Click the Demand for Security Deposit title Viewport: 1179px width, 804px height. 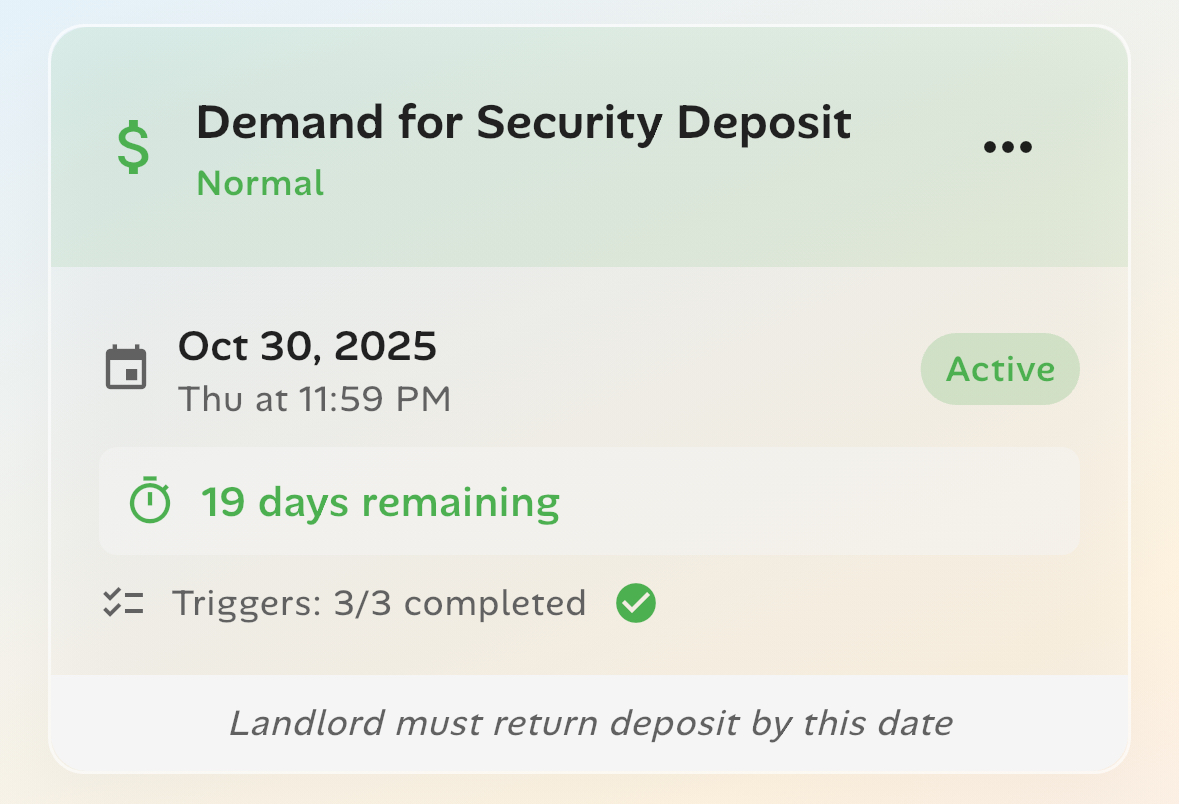click(525, 122)
